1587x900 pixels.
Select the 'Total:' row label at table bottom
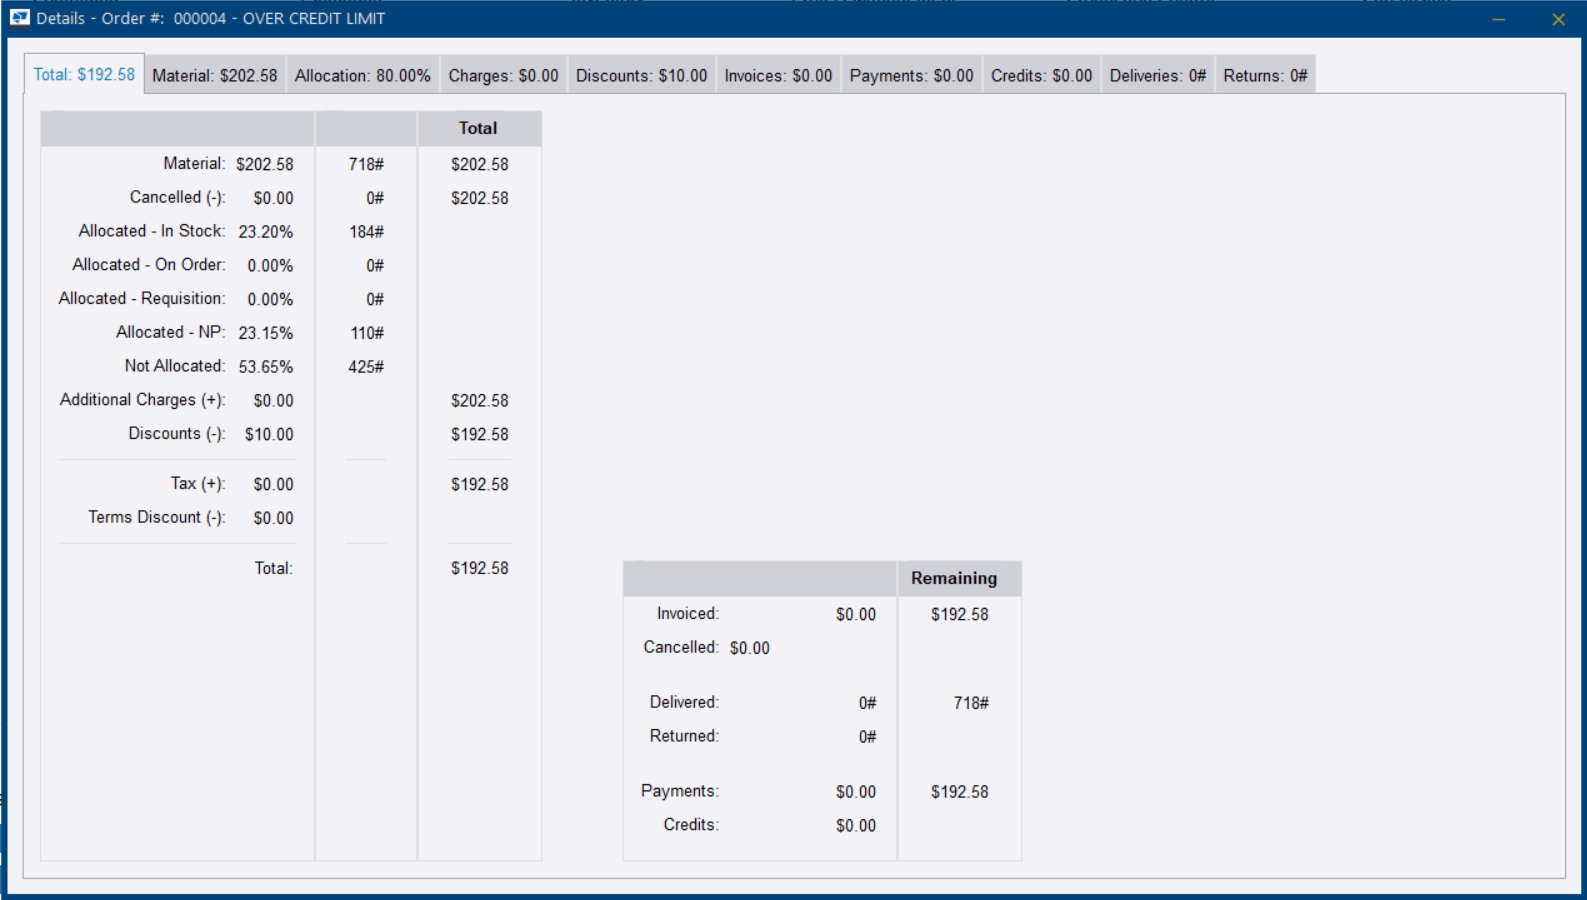click(273, 568)
